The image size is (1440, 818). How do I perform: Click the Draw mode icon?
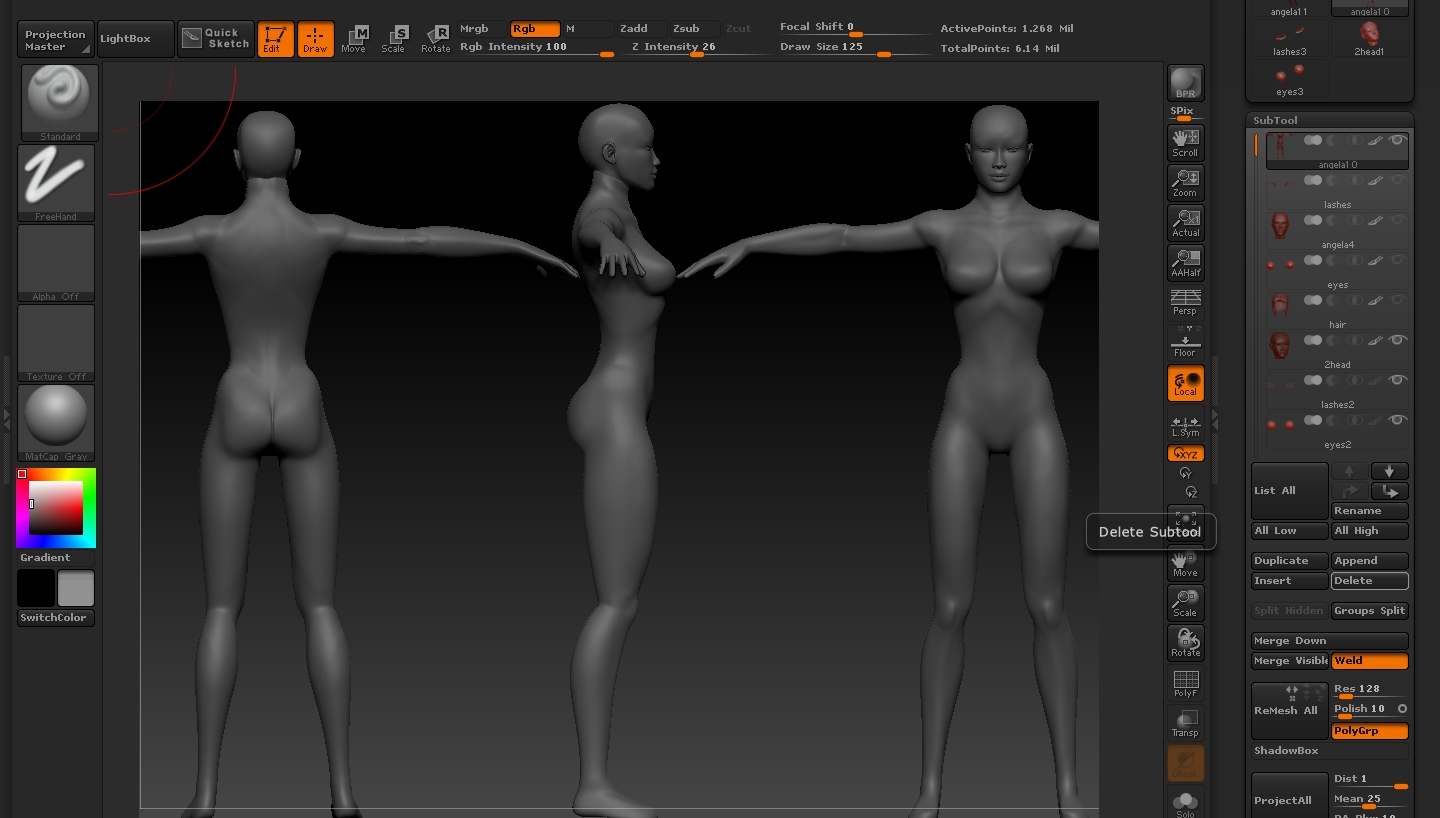[x=315, y=39]
